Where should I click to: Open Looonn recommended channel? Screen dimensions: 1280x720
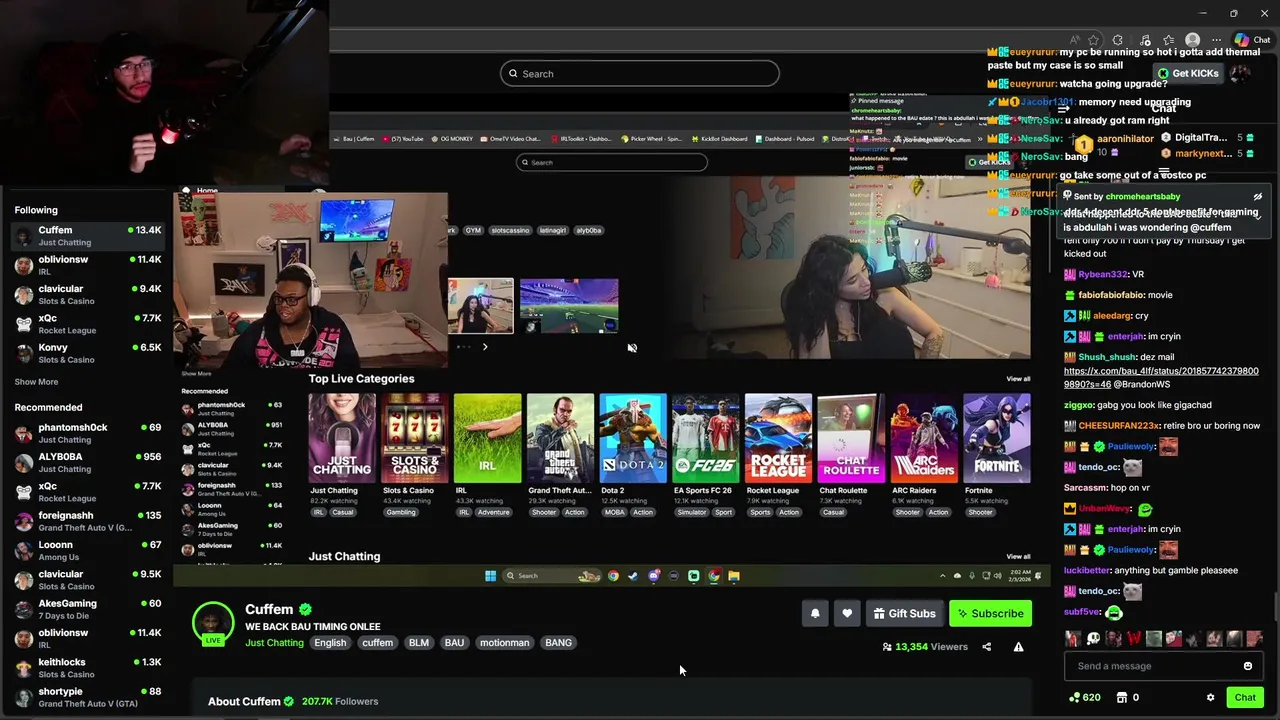point(87,551)
